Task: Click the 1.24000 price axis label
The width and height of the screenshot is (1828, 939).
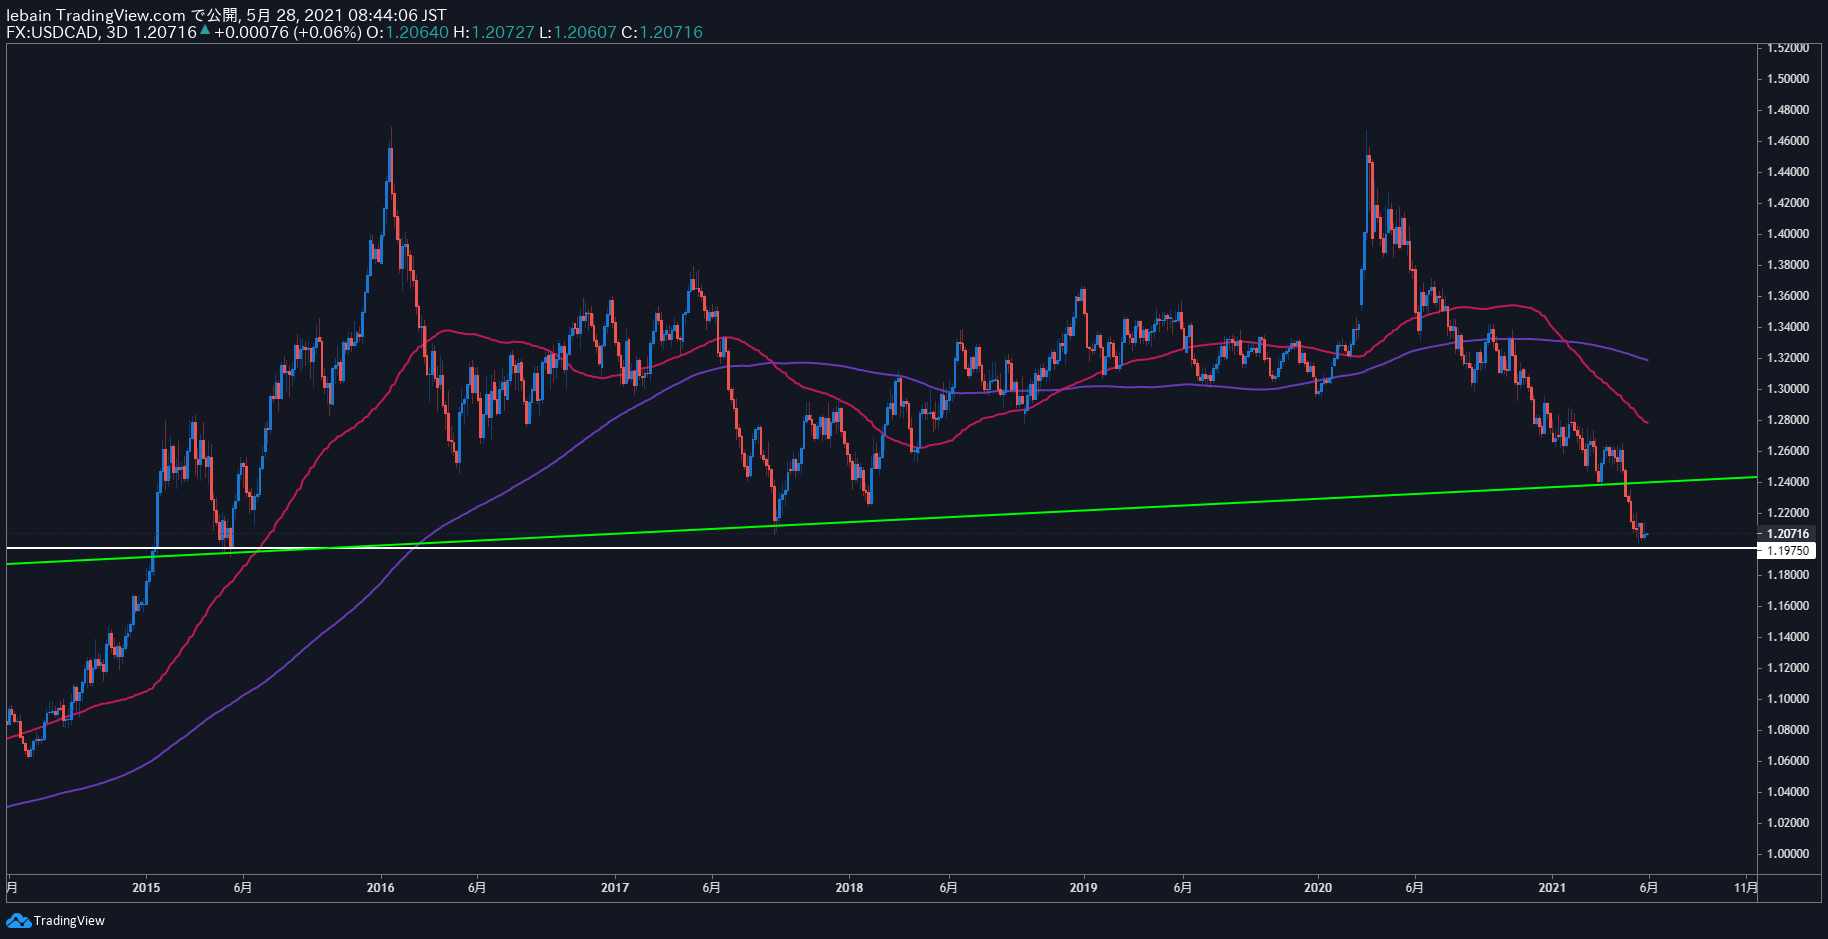Action: click(x=1788, y=482)
